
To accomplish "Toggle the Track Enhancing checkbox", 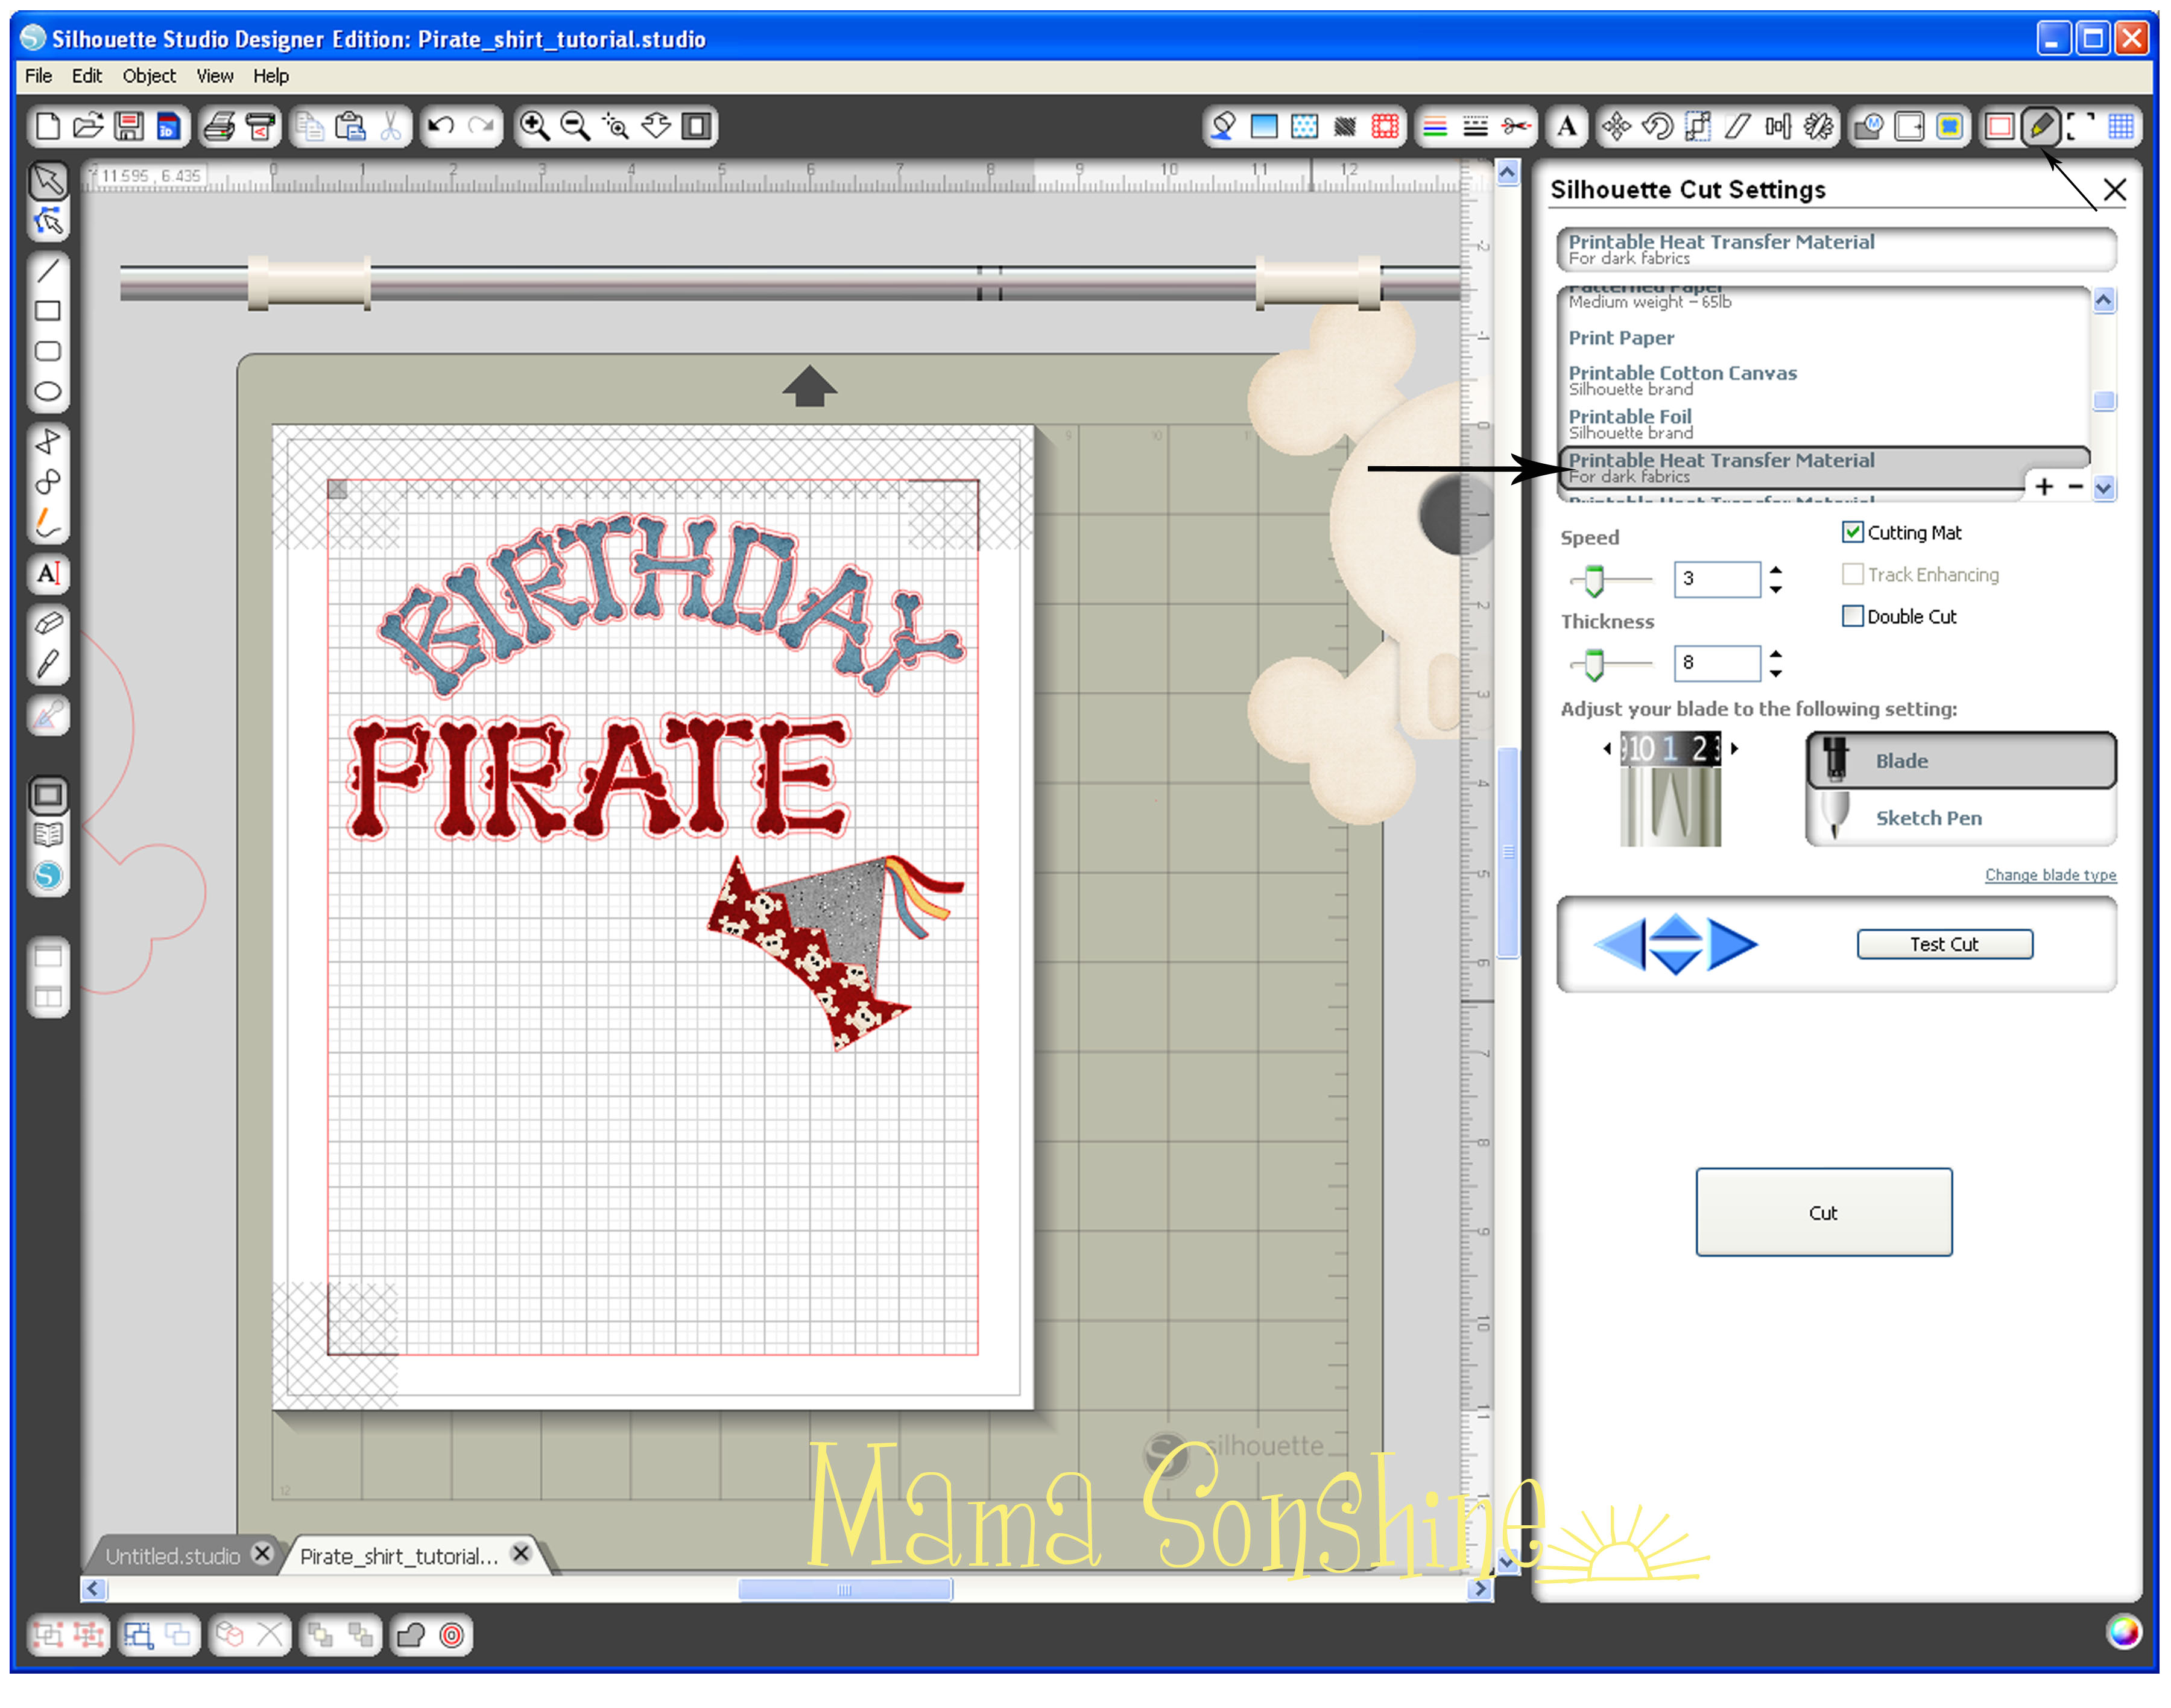I will click(x=1852, y=574).
